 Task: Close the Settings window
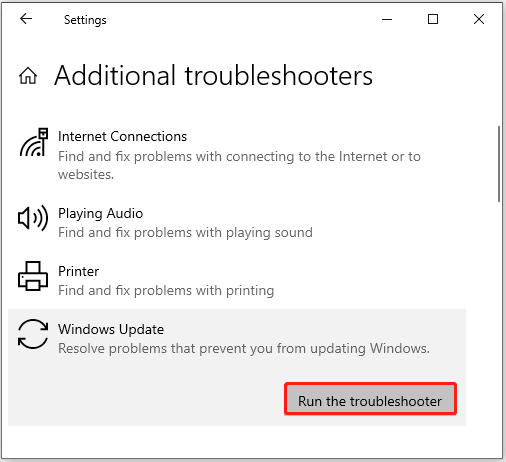tap(479, 19)
